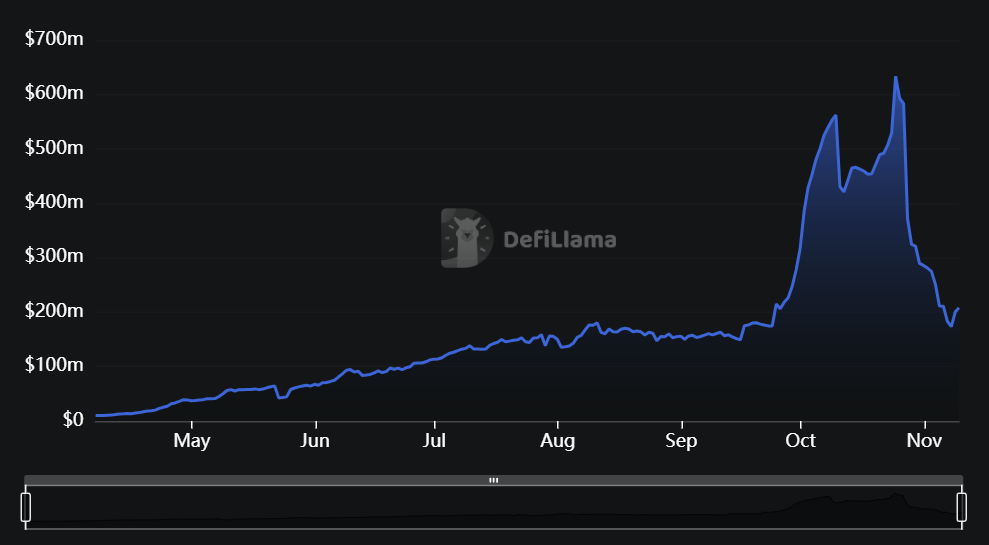Click the May label on x-axis
989x545 pixels.
click(x=191, y=441)
